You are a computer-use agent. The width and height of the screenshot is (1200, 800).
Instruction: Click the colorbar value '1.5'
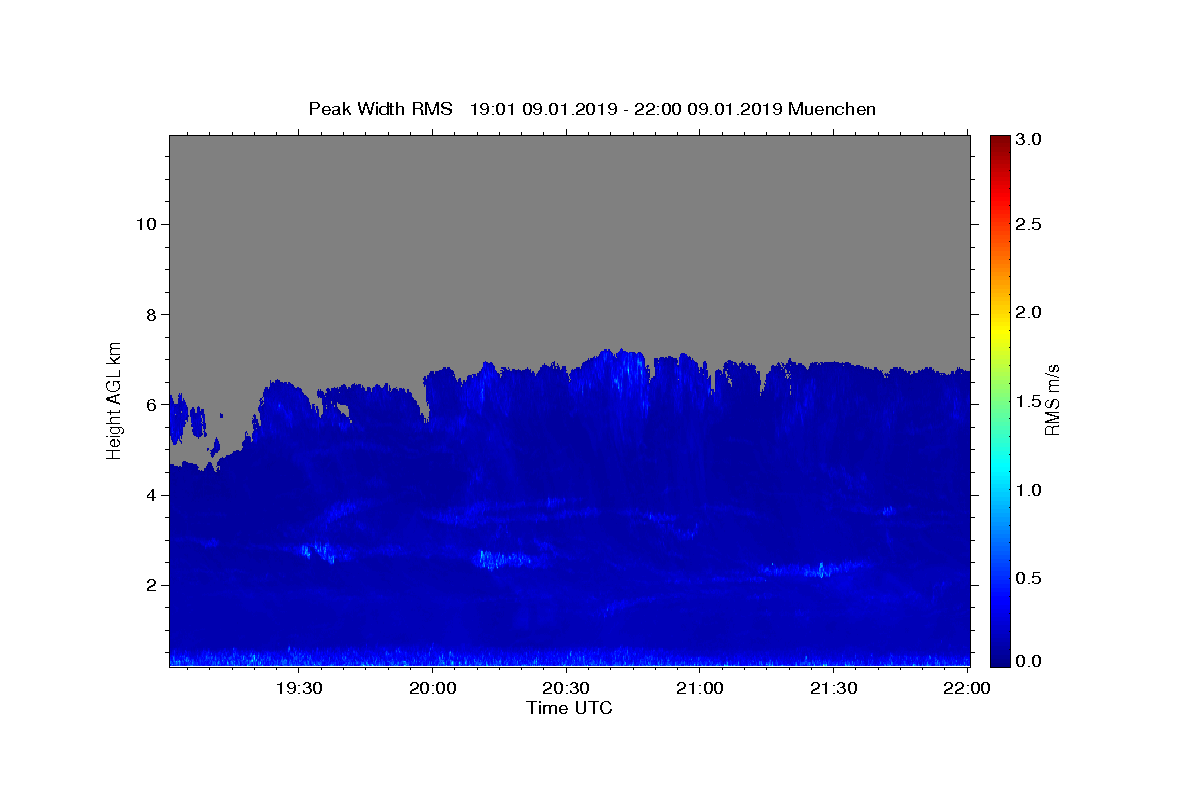pos(1031,402)
